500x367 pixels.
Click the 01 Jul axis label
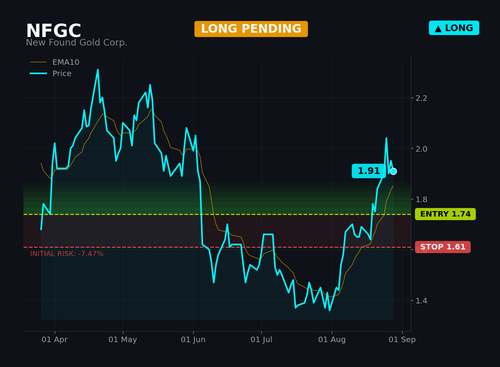coord(261,340)
